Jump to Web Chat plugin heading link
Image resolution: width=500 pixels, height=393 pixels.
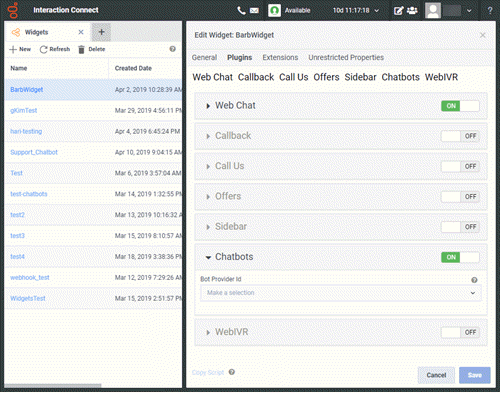[x=213, y=77]
